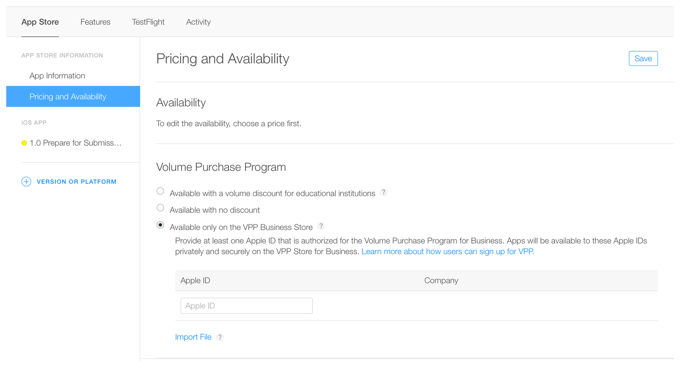
Task: Select volume discount for educational institutions
Action: (160, 191)
